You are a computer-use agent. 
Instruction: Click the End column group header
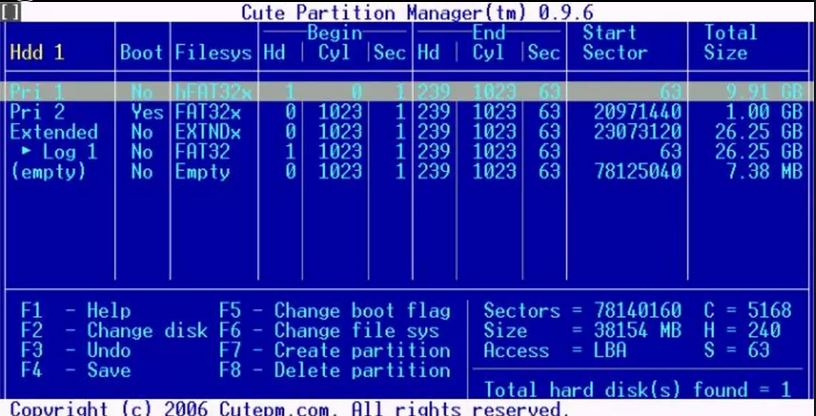[x=489, y=33]
